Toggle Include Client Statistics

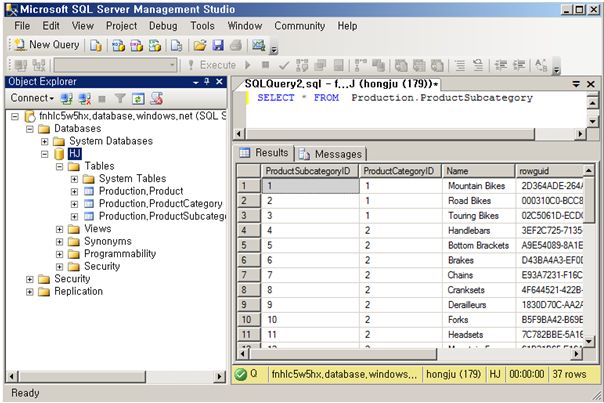pos(379,65)
